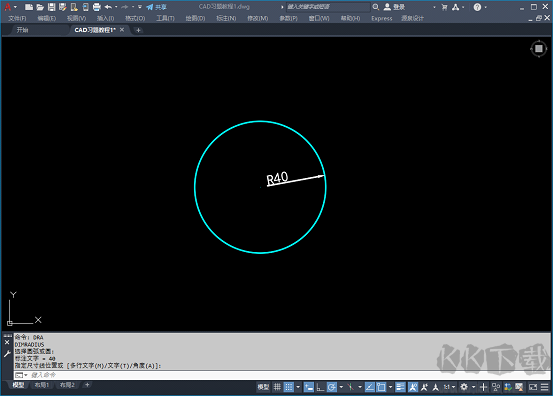The width and height of the screenshot is (553, 396).
Task: Click the Share paper plane button
Action: point(156,7)
